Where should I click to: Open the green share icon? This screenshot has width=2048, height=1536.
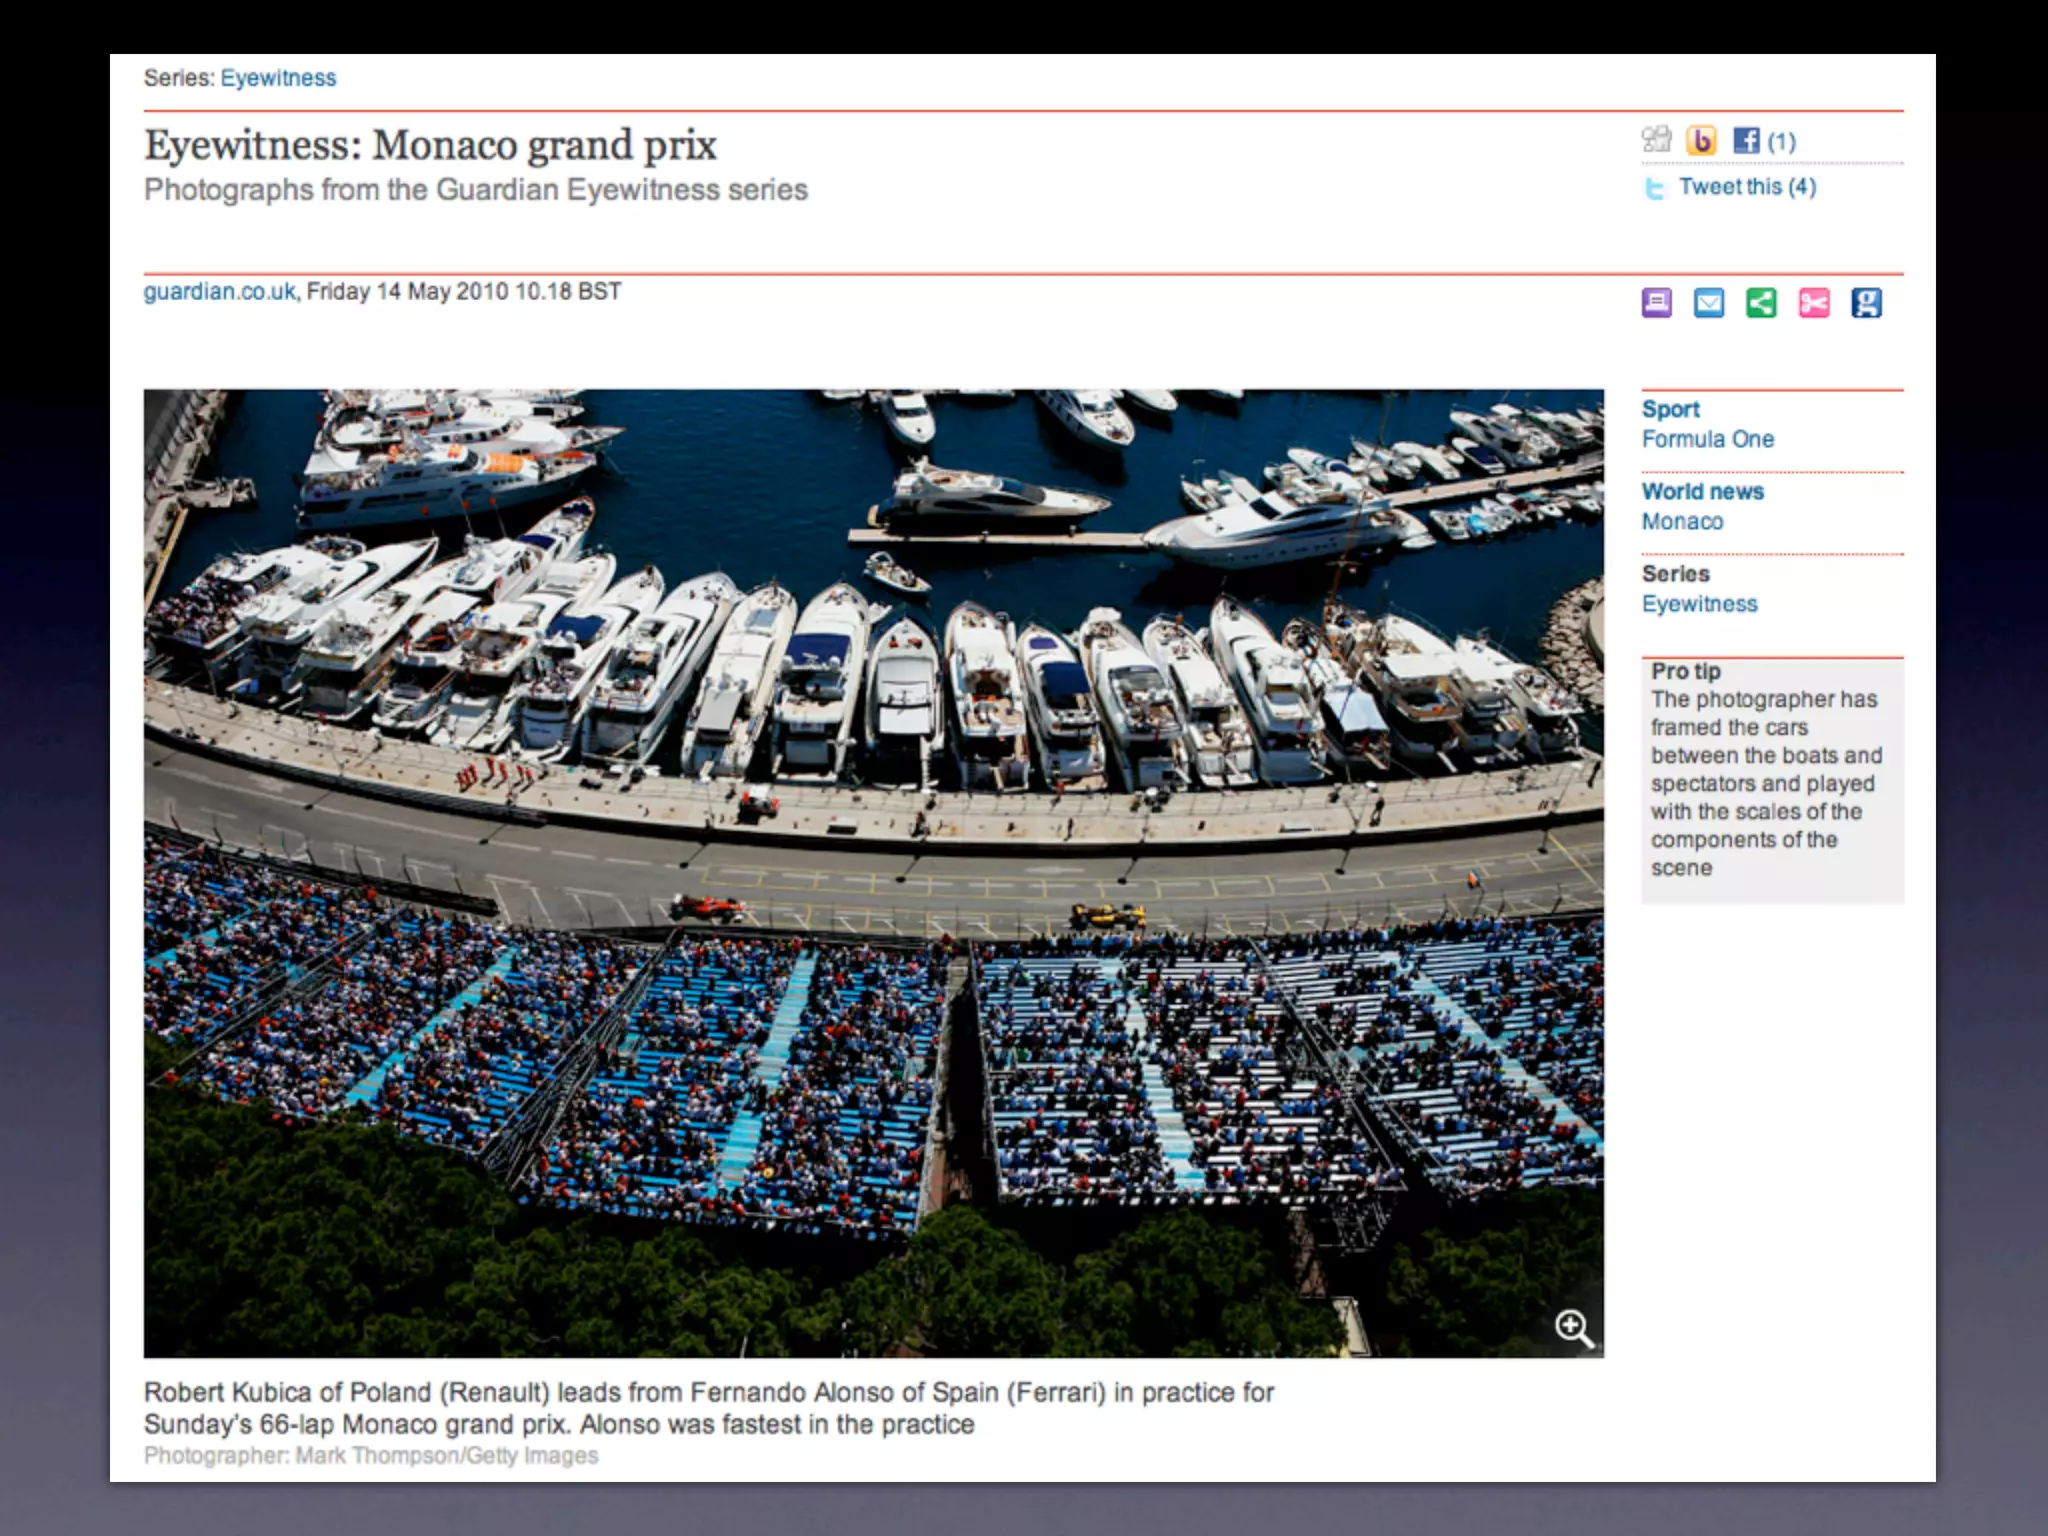pos(1761,302)
